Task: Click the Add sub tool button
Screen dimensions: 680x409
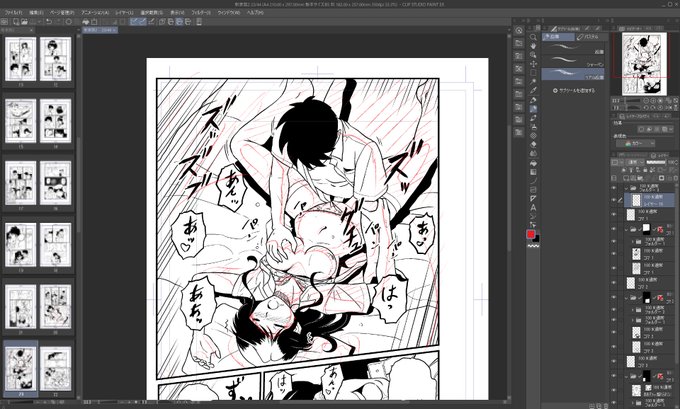Action: coord(574,91)
